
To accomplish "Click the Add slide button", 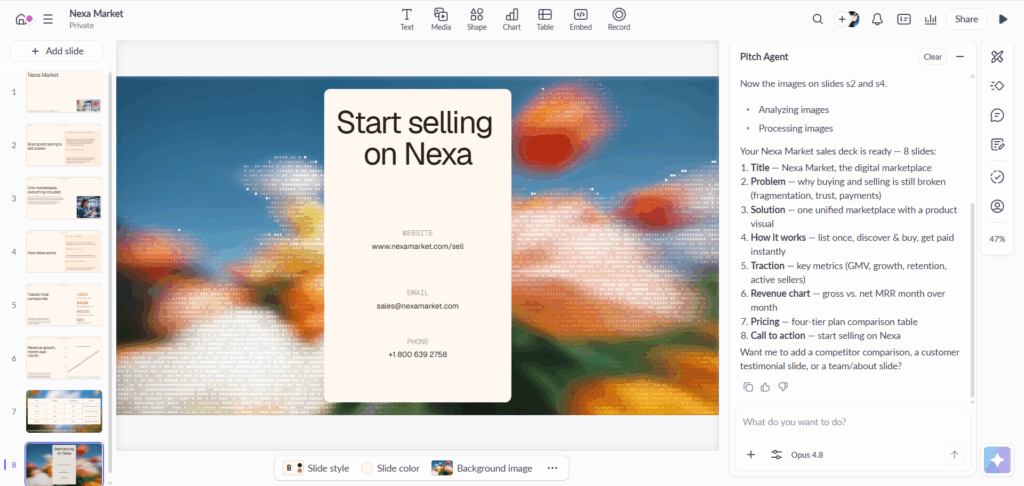I will click(57, 51).
